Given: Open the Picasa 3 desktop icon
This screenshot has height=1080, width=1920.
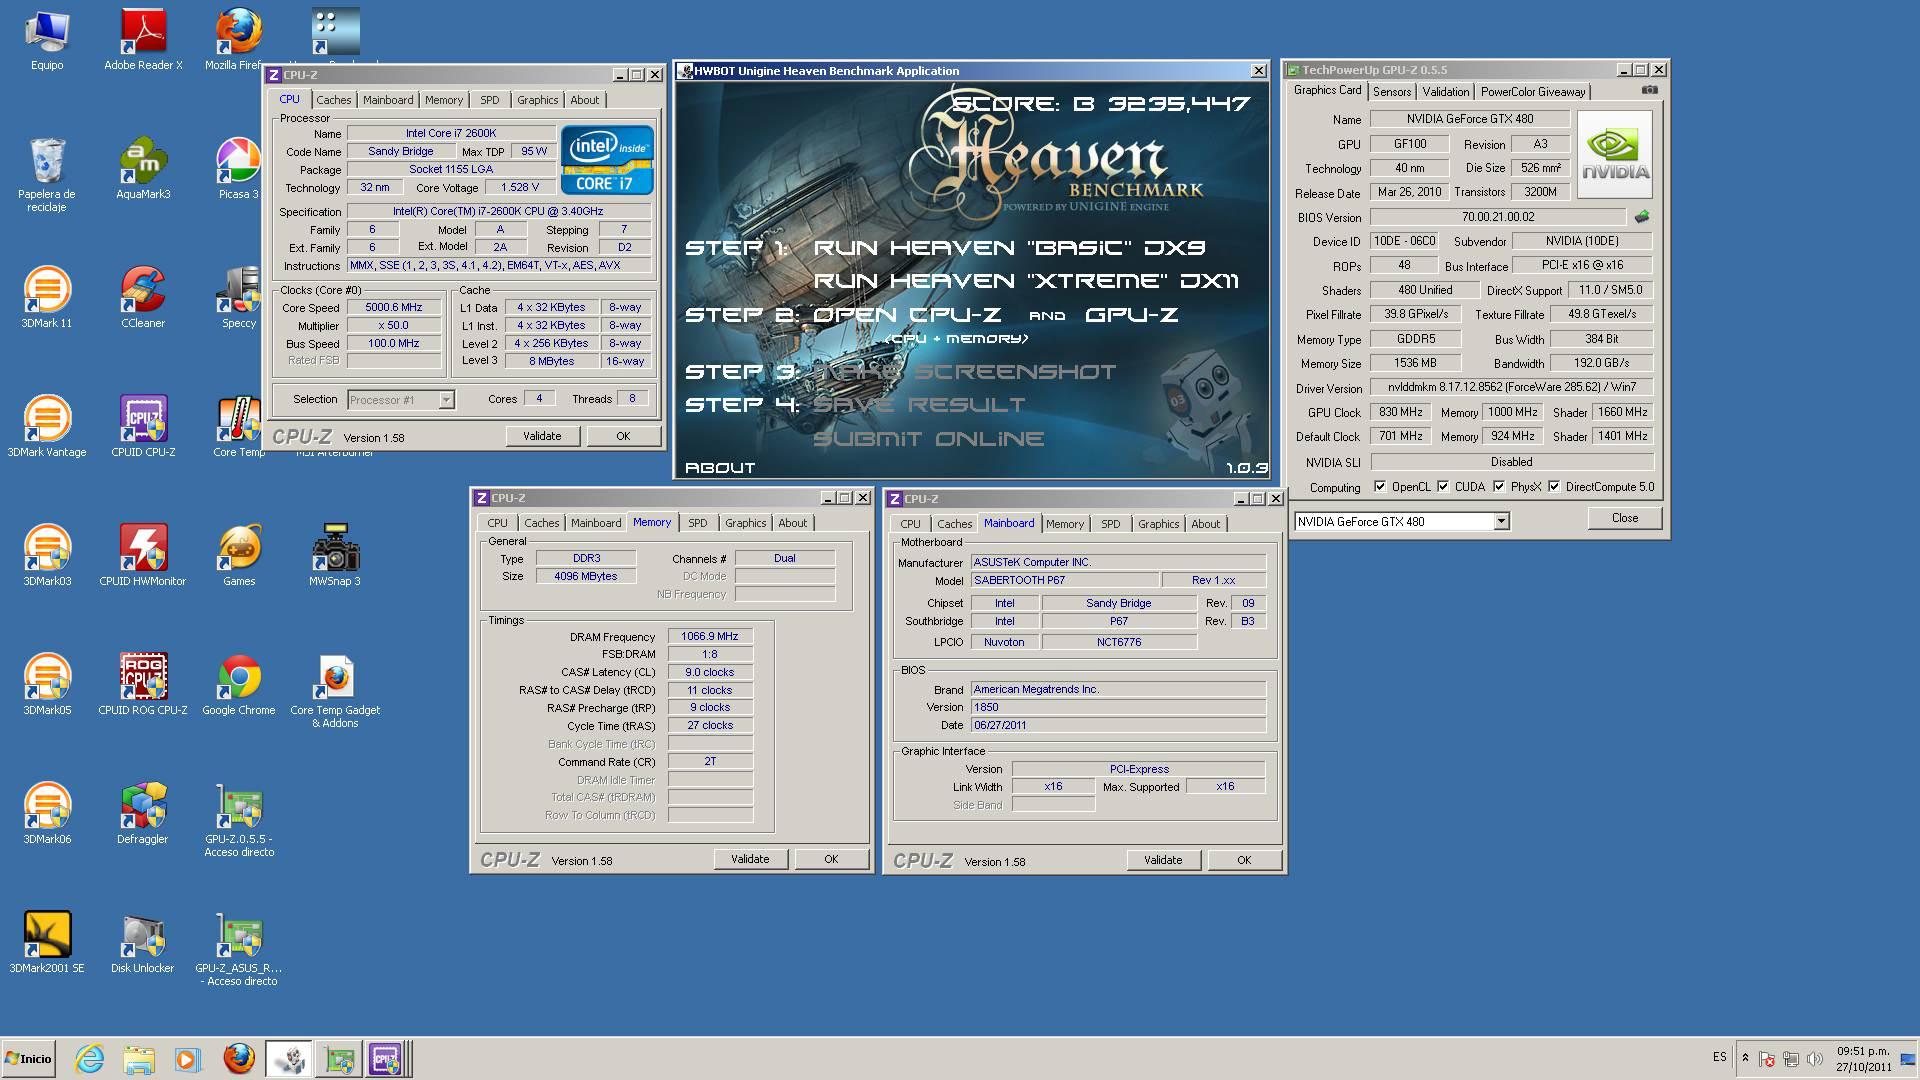Looking at the screenshot, I should [239, 168].
